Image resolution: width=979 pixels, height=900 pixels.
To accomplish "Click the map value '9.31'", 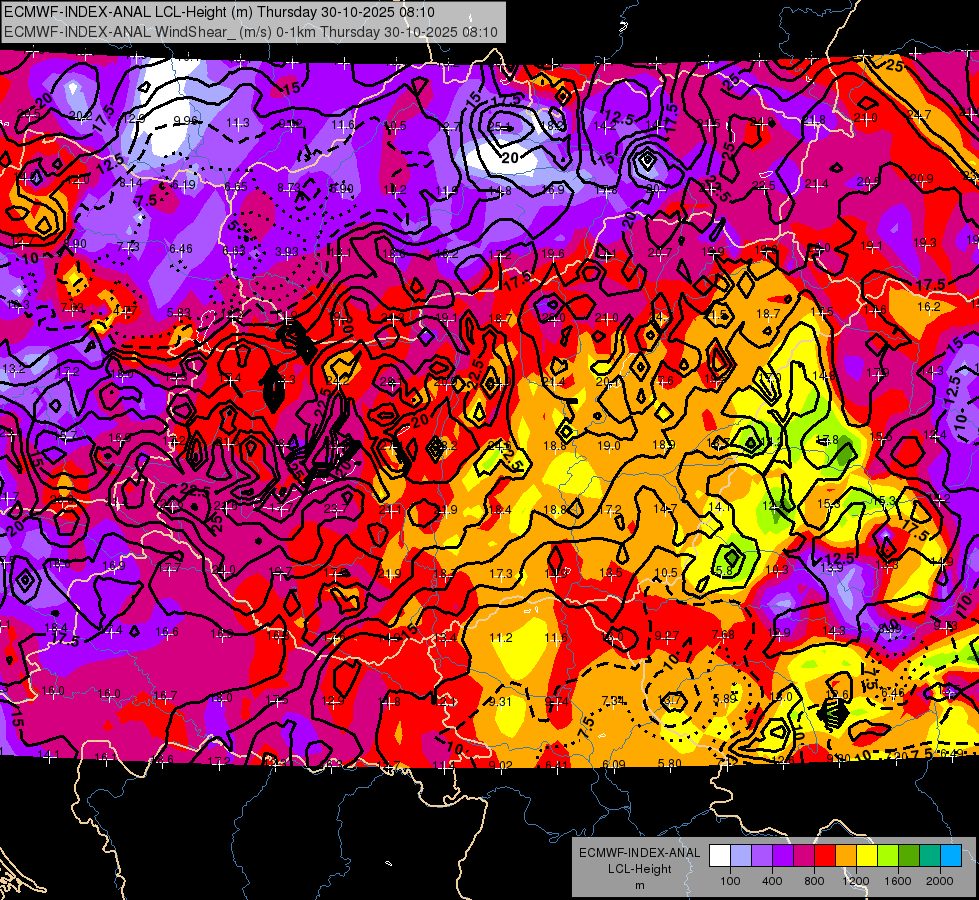I will (500, 701).
